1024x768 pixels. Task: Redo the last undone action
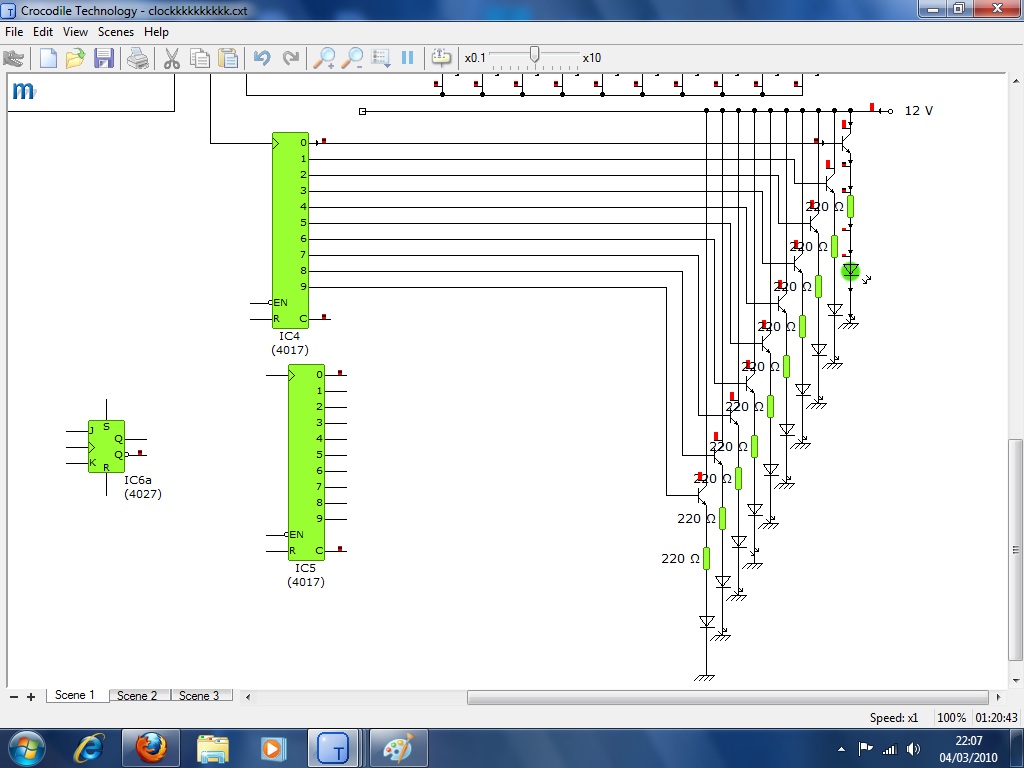pyautogui.click(x=291, y=58)
